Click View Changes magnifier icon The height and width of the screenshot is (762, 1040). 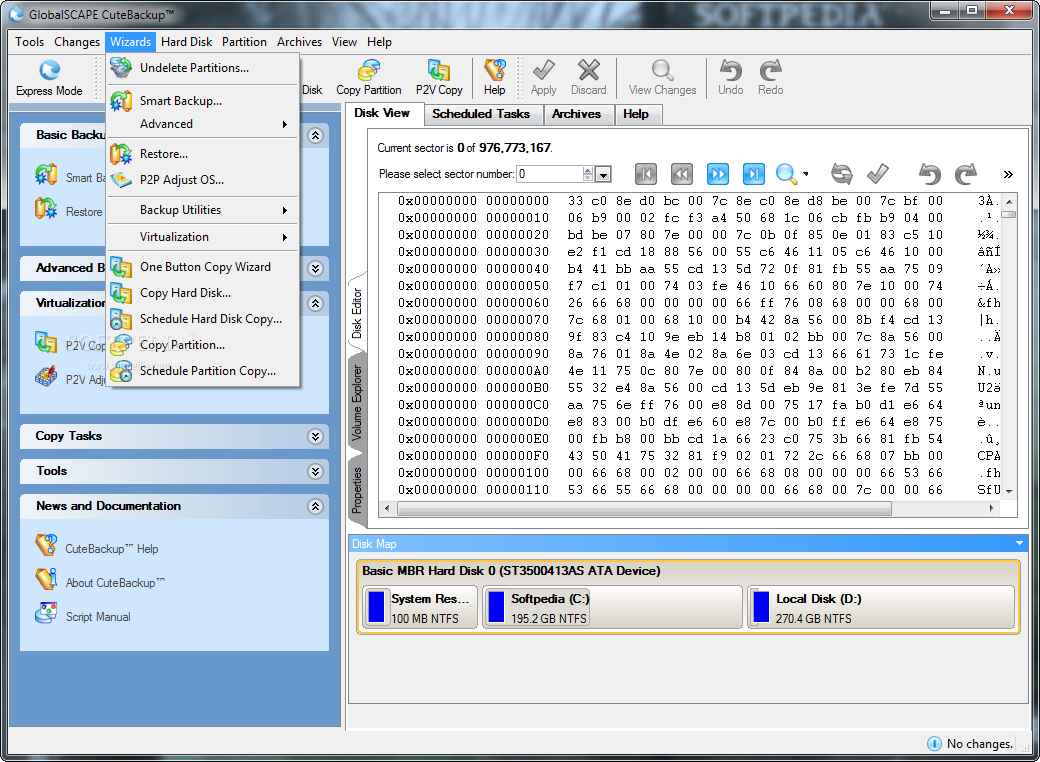[x=662, y=70]
